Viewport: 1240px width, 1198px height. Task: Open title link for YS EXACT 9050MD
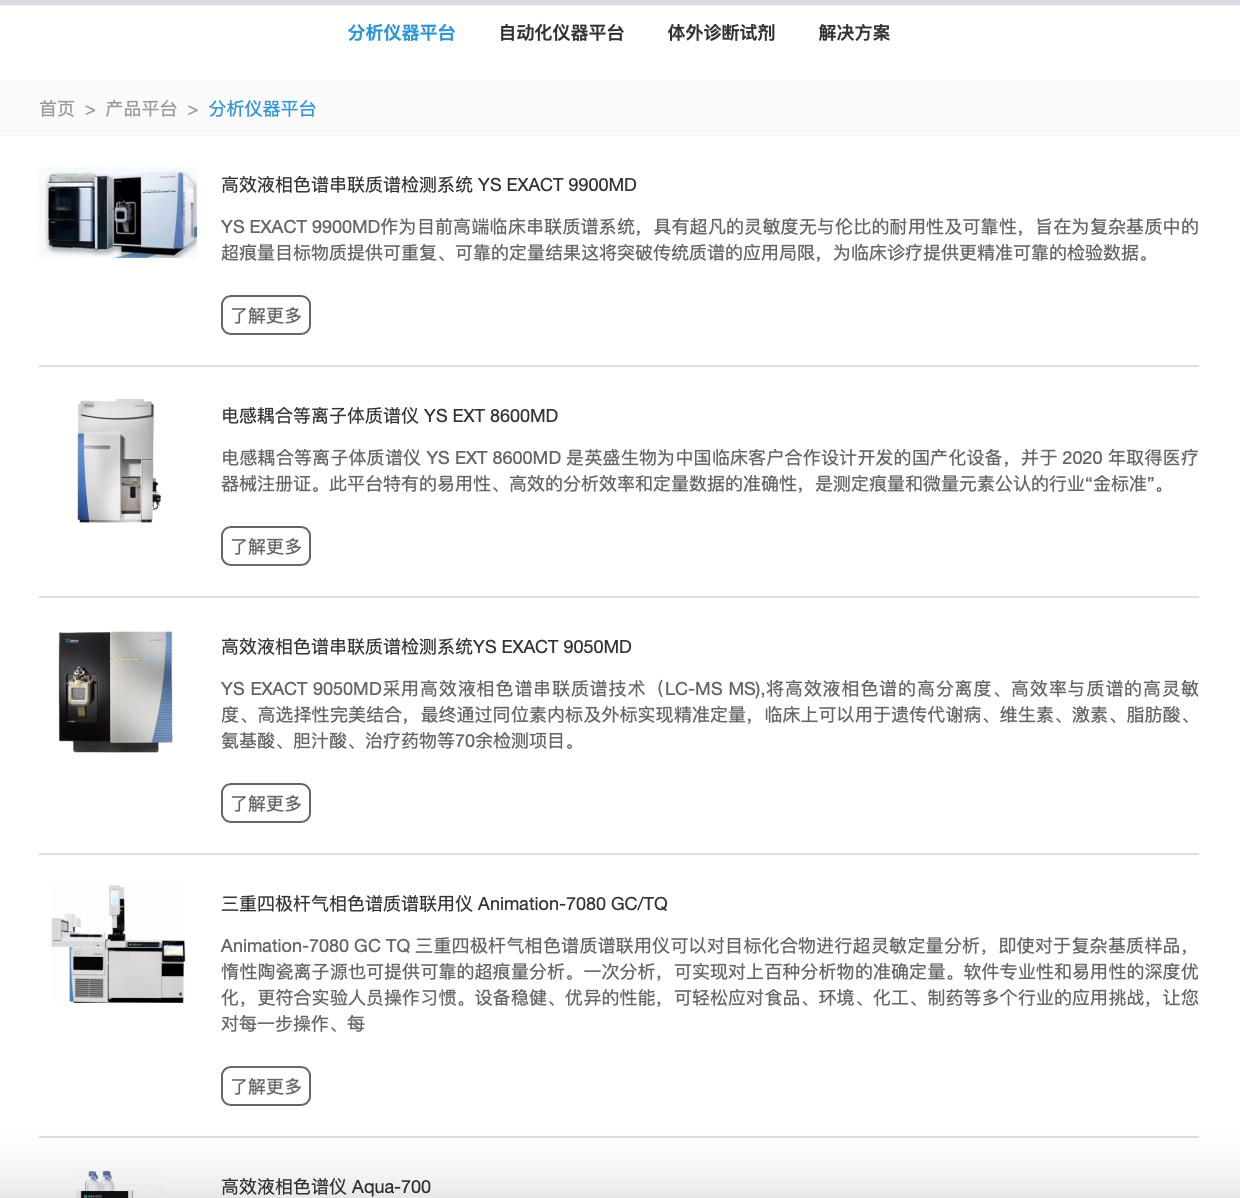coord(426,647)
